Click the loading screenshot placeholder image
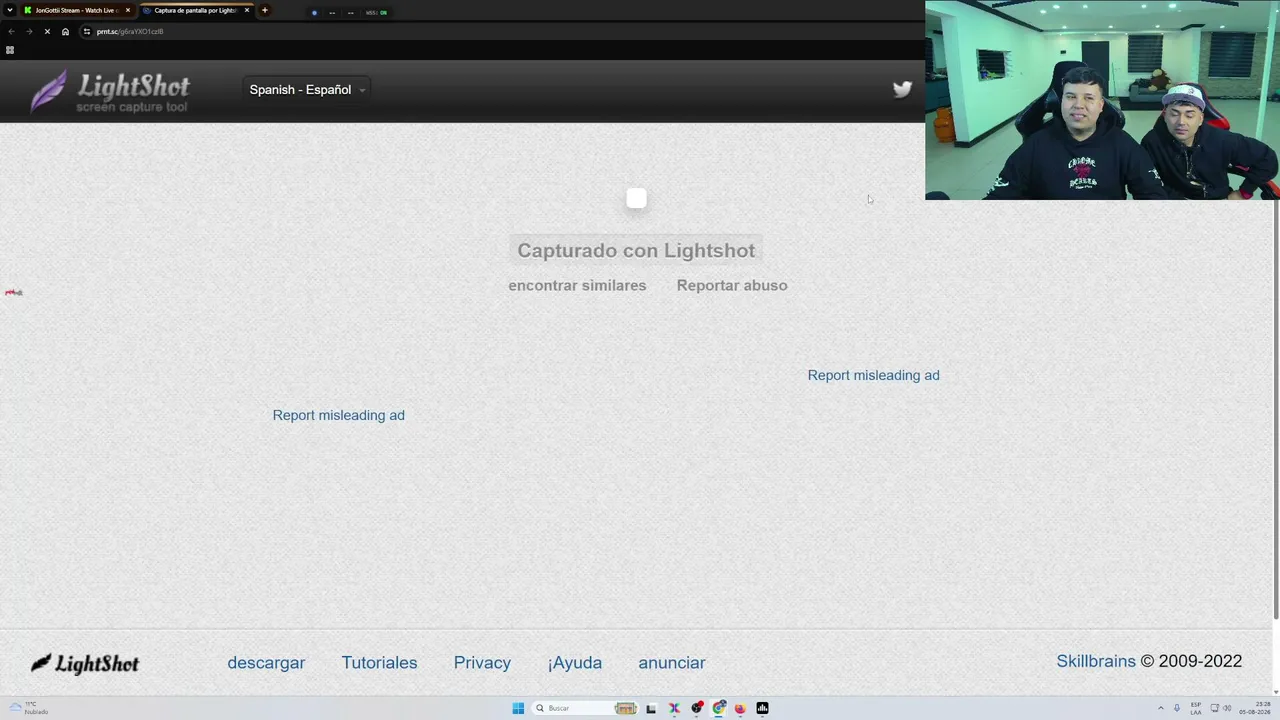Screen dimensions: 1280x720 636,199
